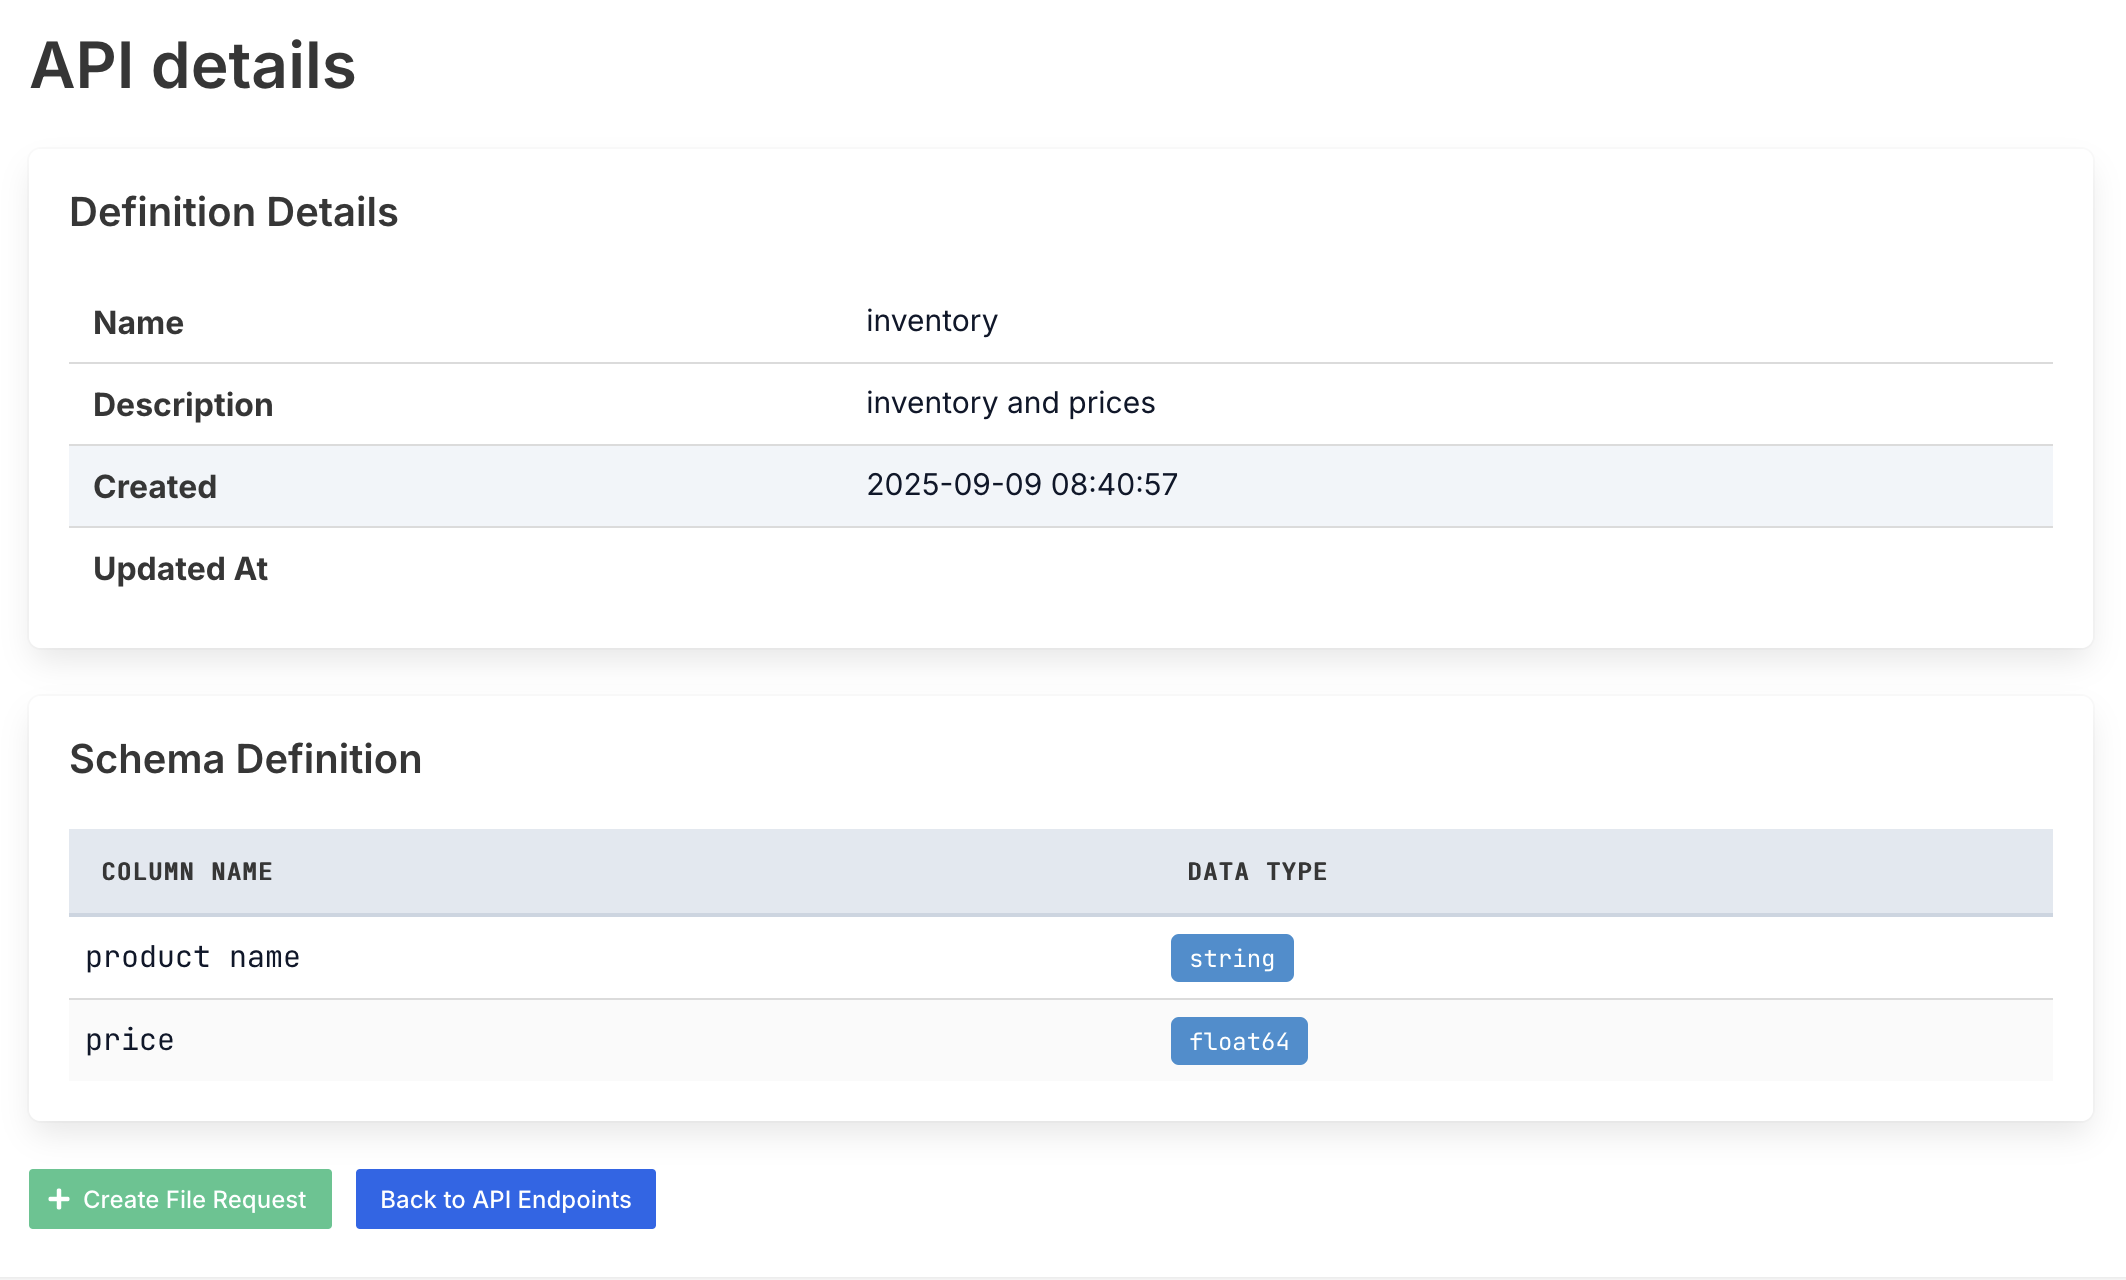Click the inventory name value
This screenshot has width=2126, height=1280.
[x=931, y=321]
